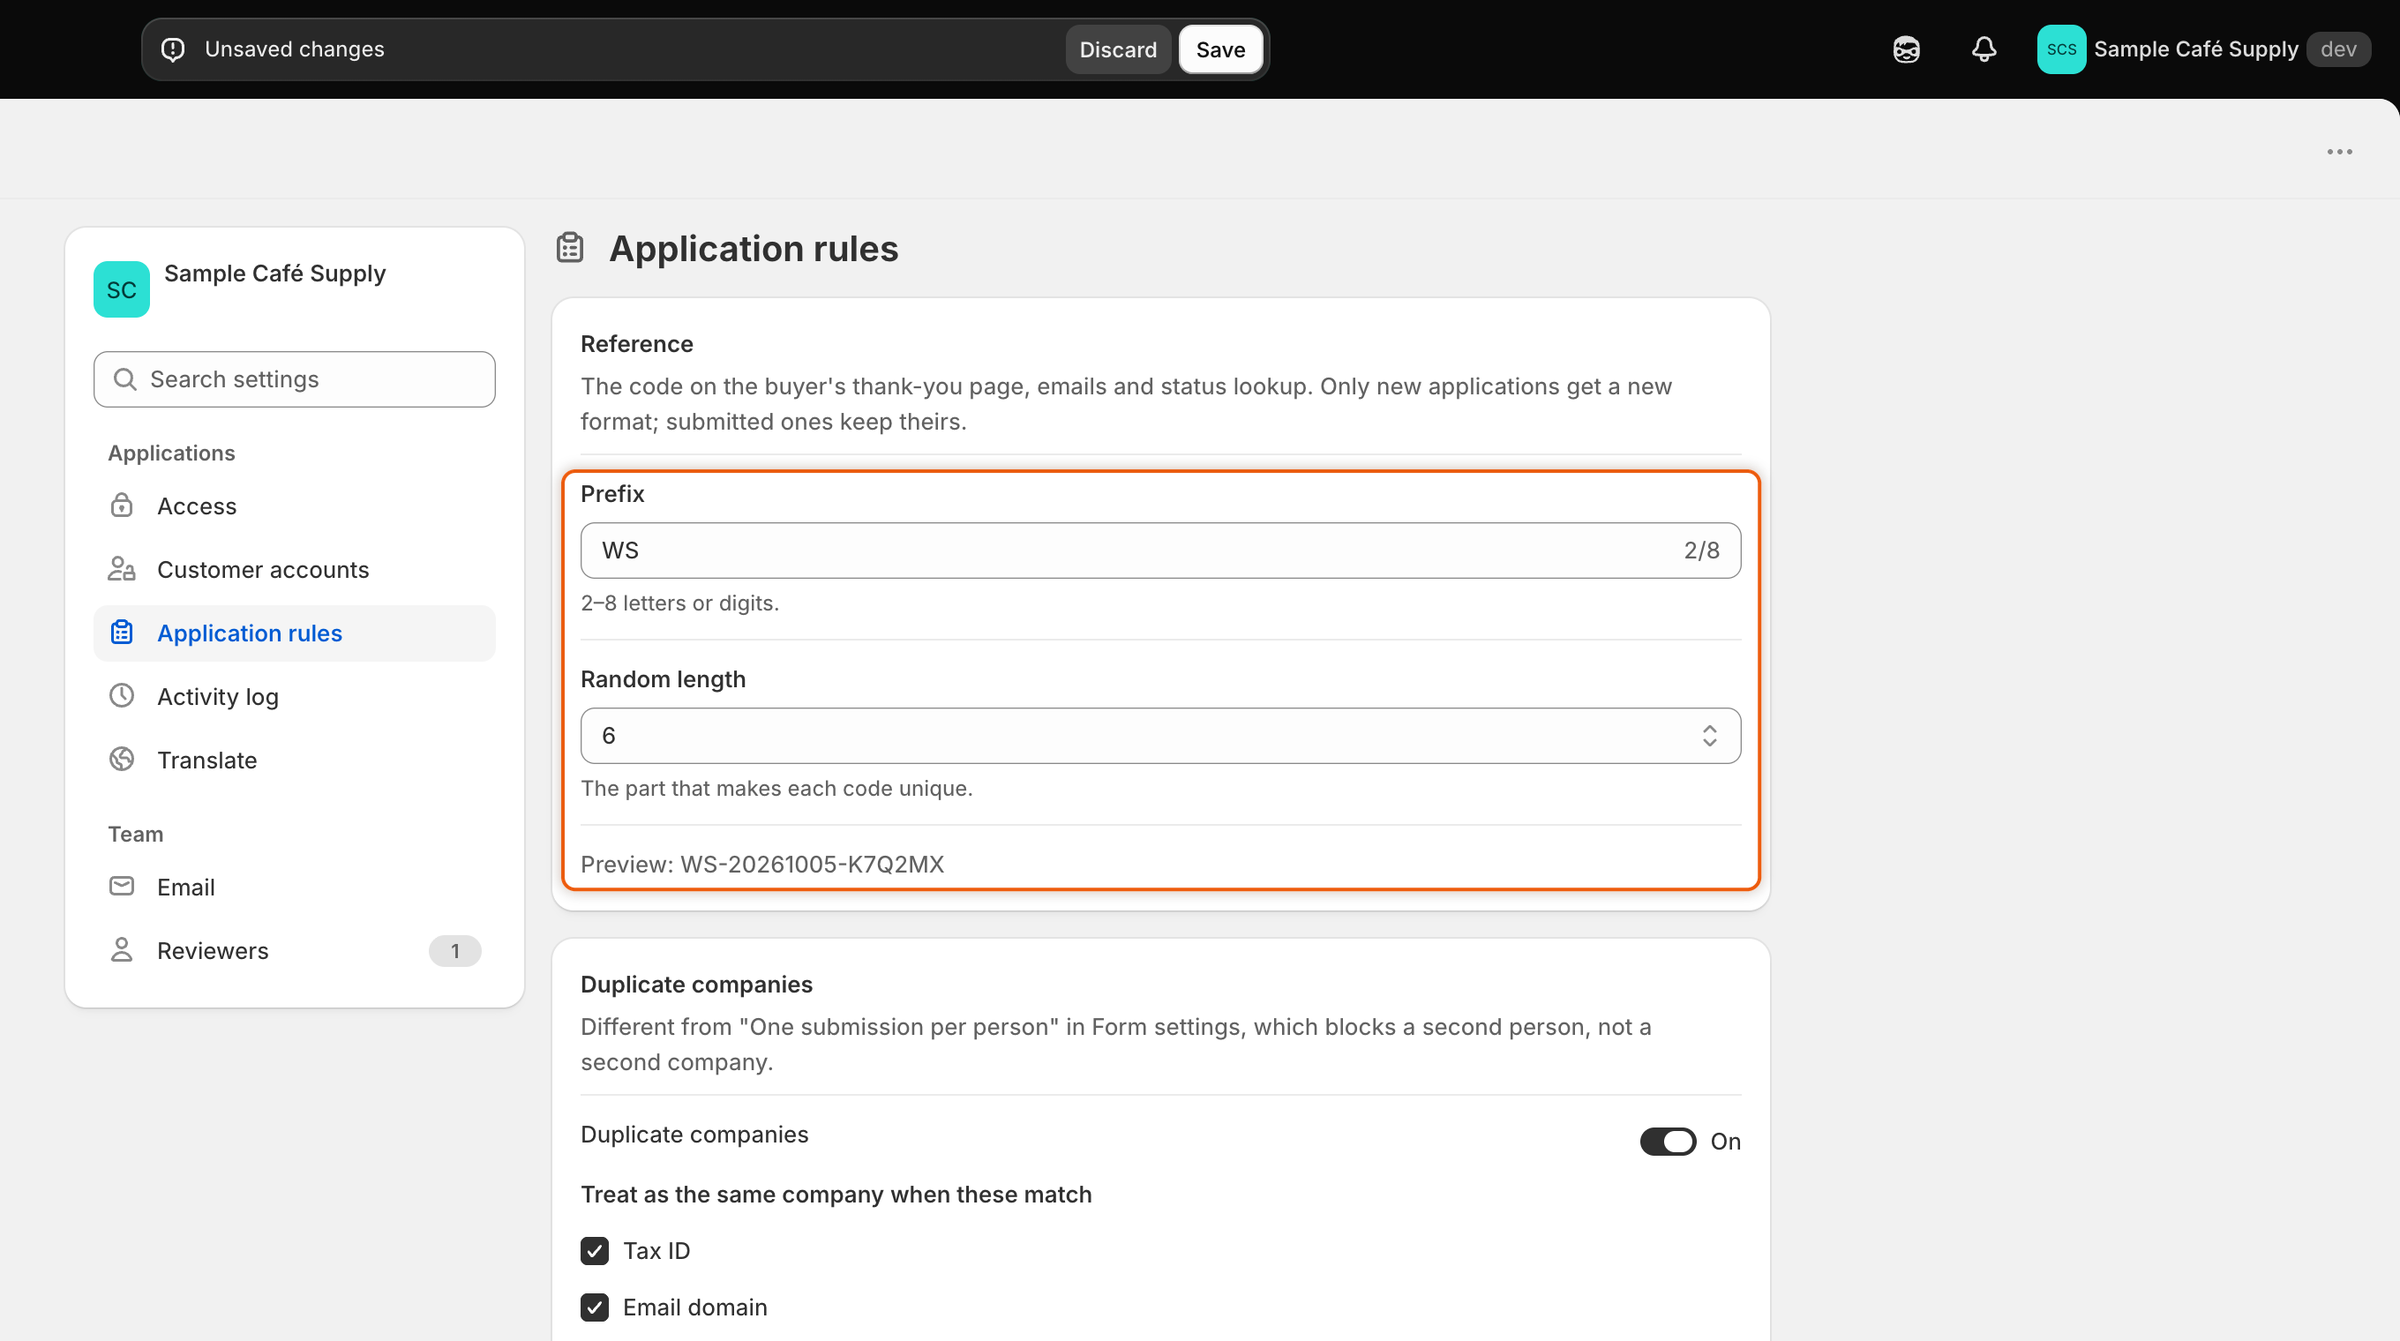Open the Sample Café Supply account menu
This screenshot has height=1341, width=2400.
[2203, 49]
